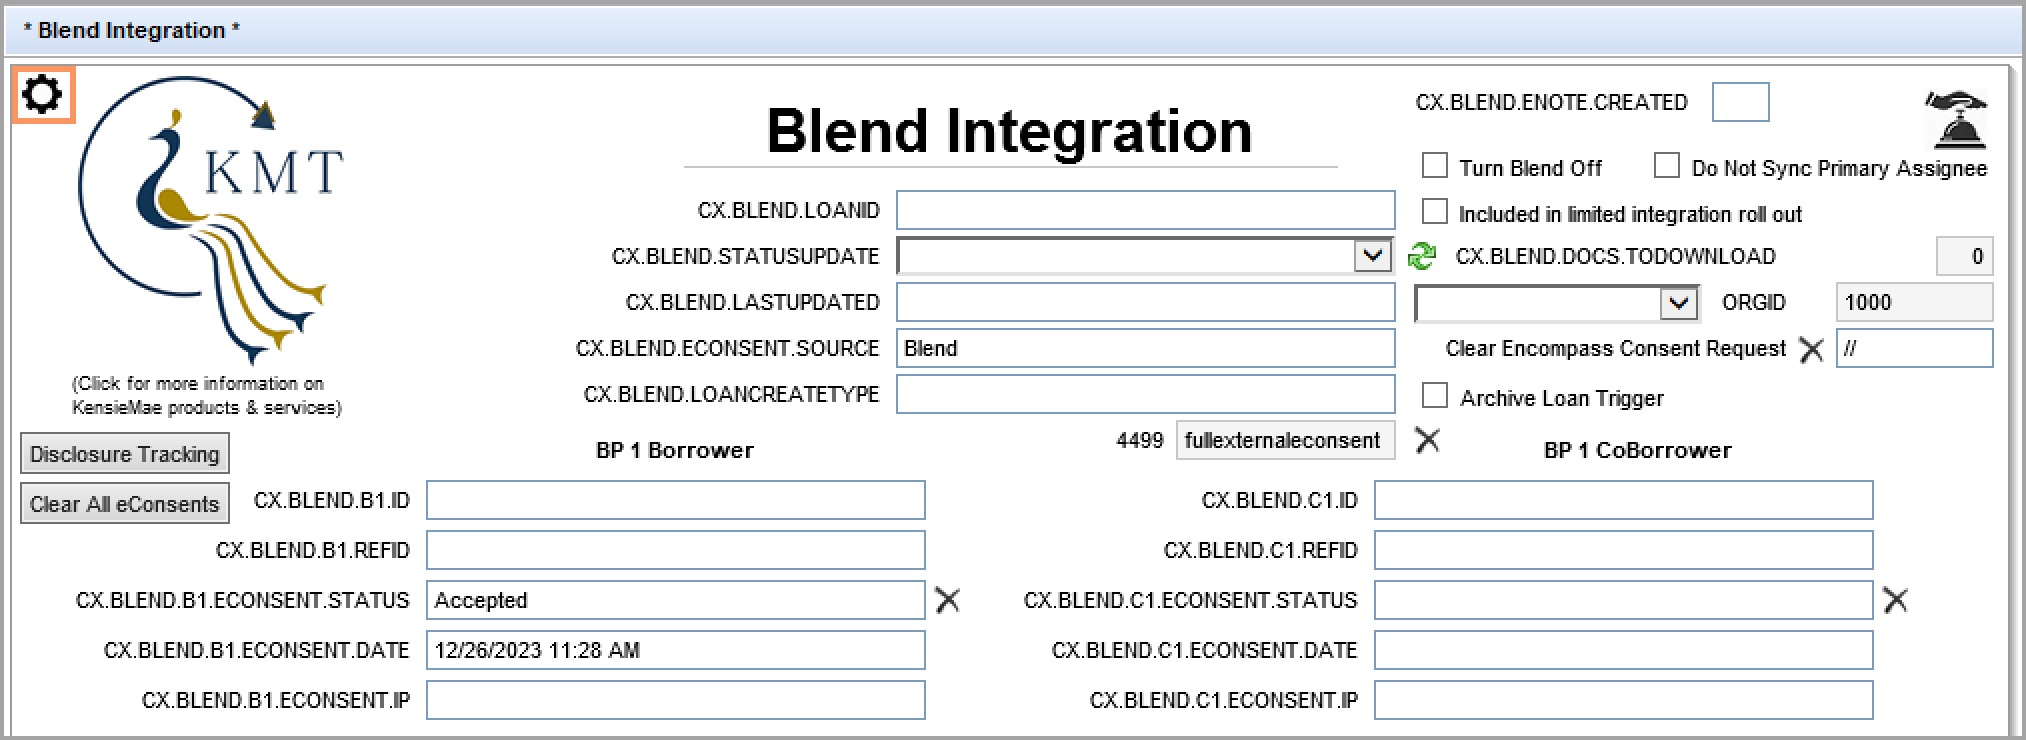The image size is (2026, 740).
Task: Click the green refresh arrows icon
Action: click(1421, 256)
